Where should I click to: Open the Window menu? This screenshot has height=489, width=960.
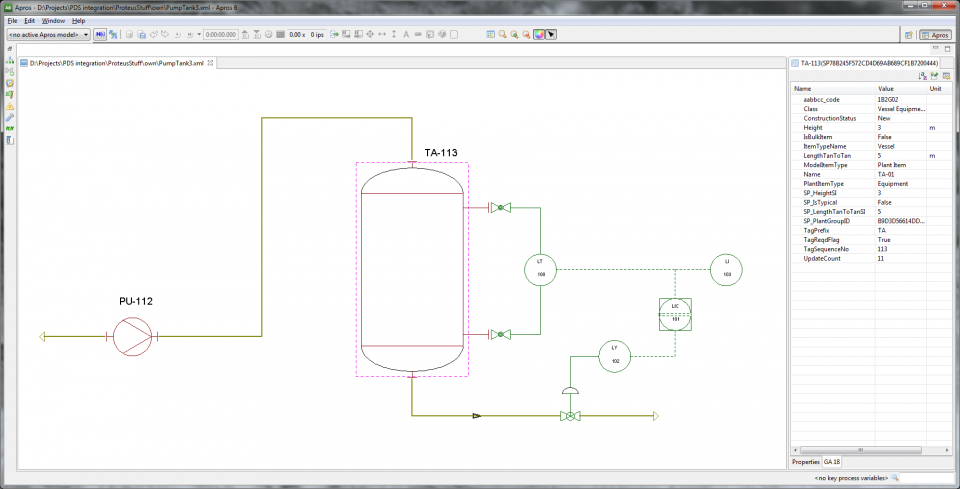(53, 21)
